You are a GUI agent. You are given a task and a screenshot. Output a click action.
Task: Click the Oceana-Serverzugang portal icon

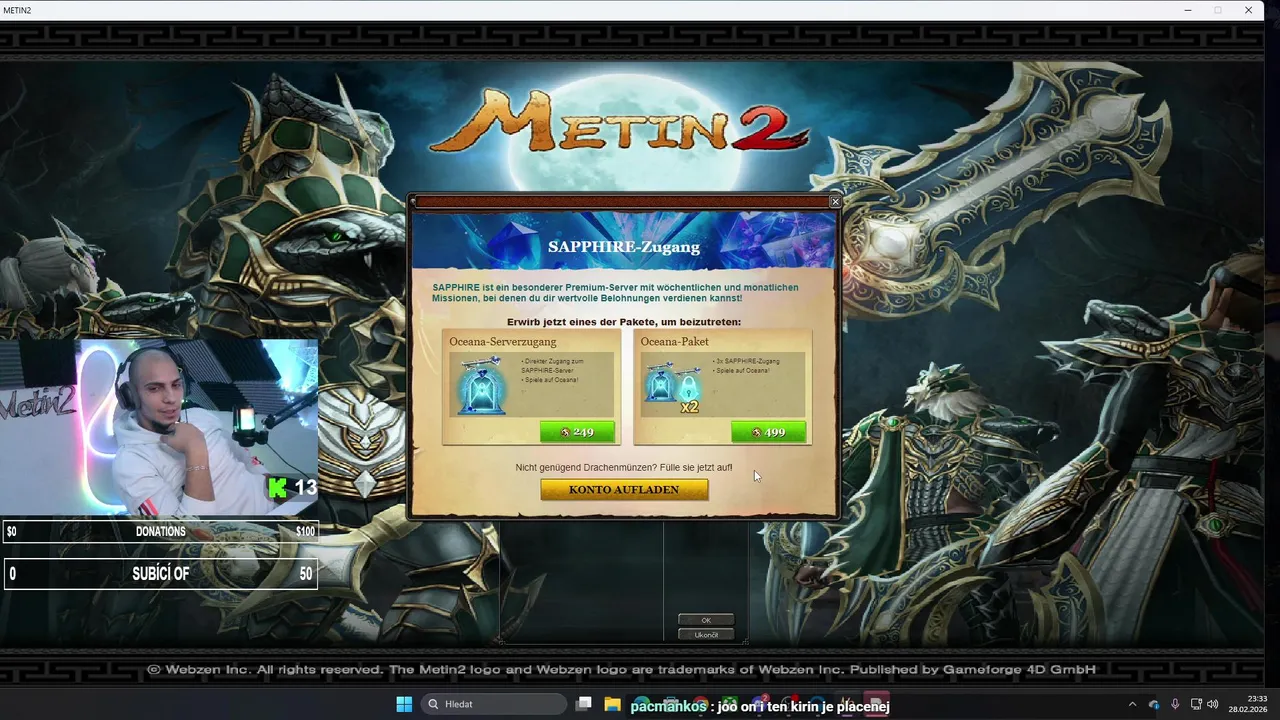482,385
